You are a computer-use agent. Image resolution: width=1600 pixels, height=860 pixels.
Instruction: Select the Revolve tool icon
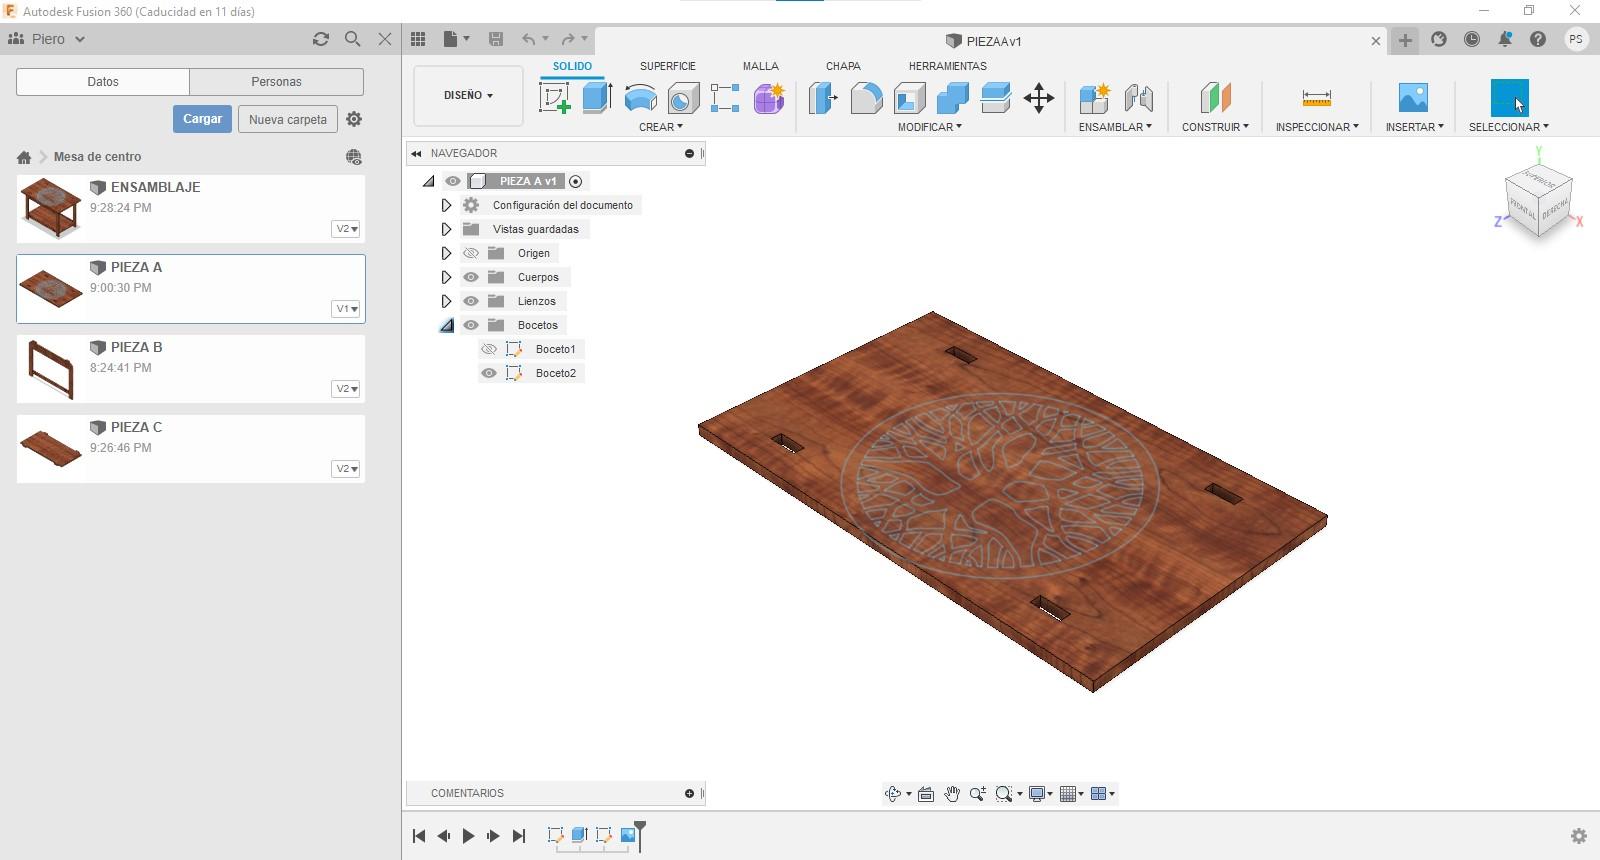click(640, 98)
